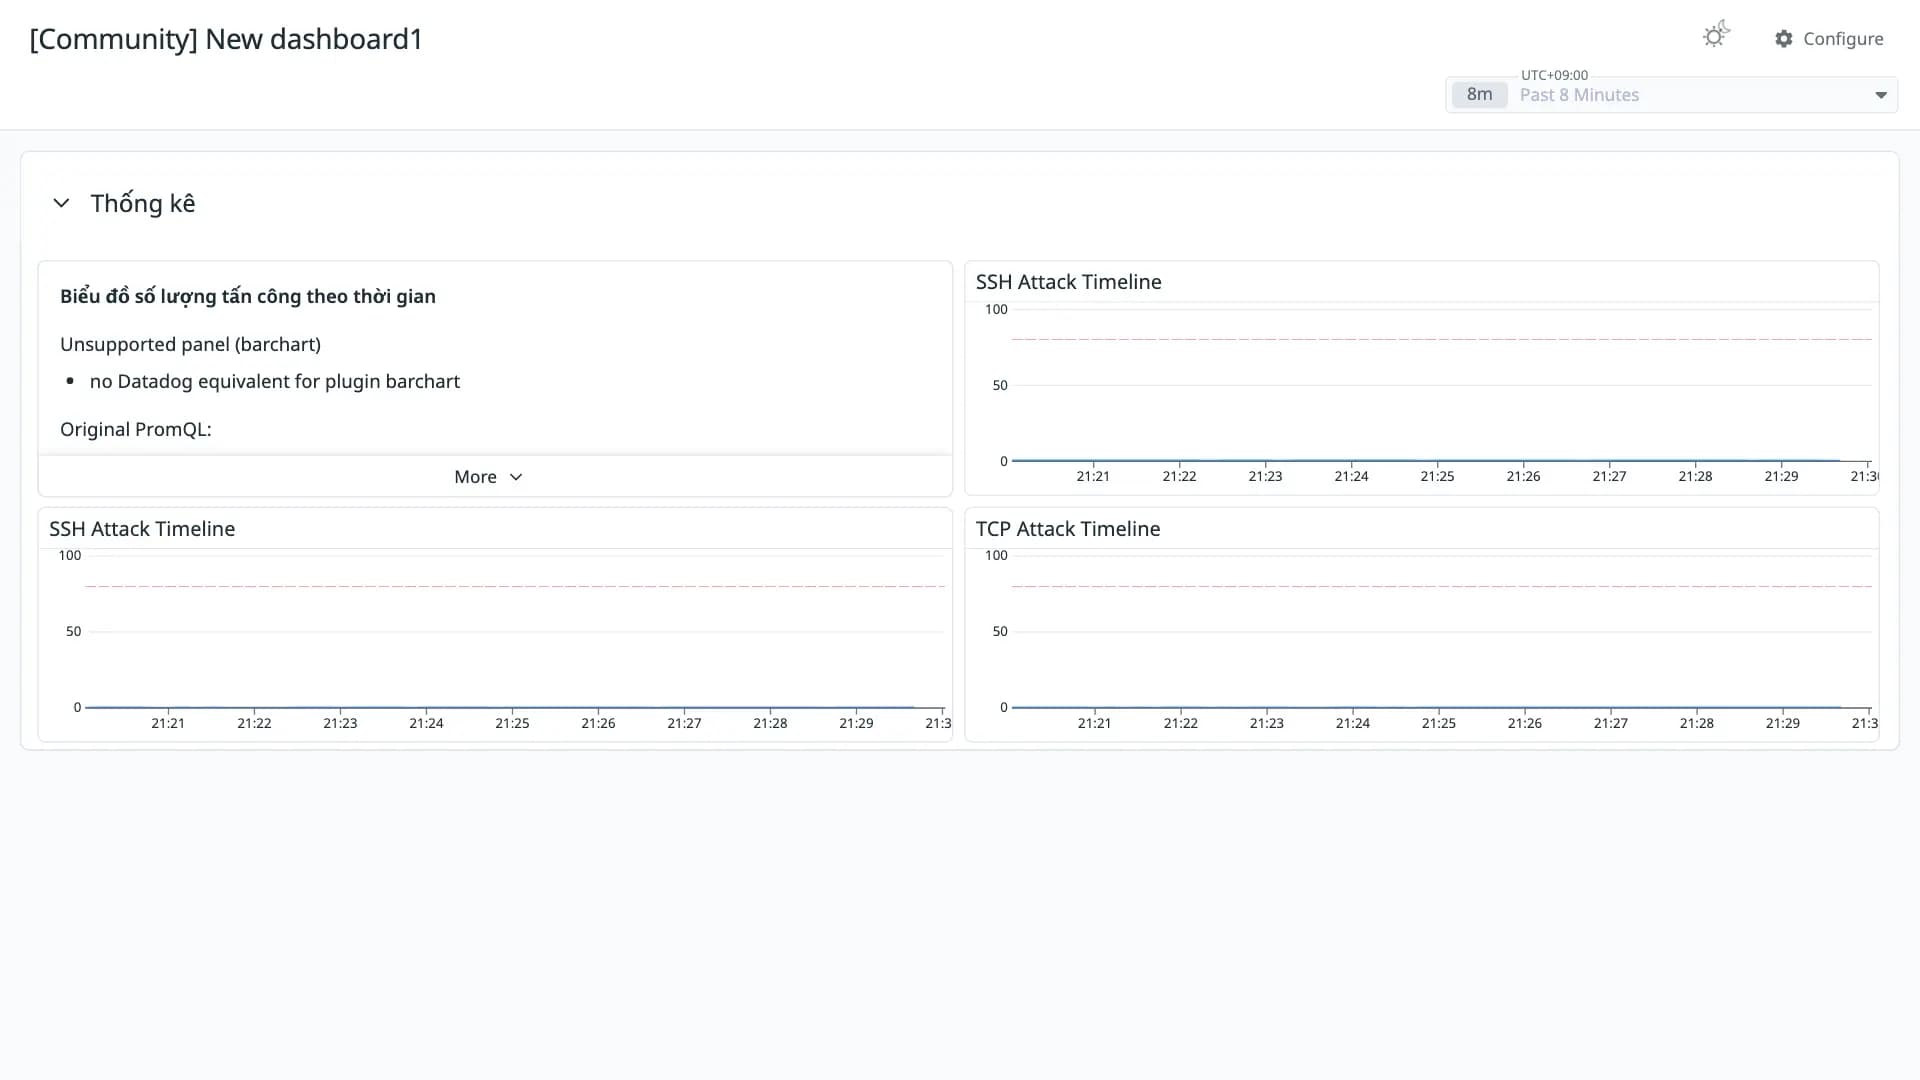Image resolution: width=1920 pixels, height=1080 pixels.
Task: Click the TCP Attack Timeline widget title
Action: point(1068,529)
